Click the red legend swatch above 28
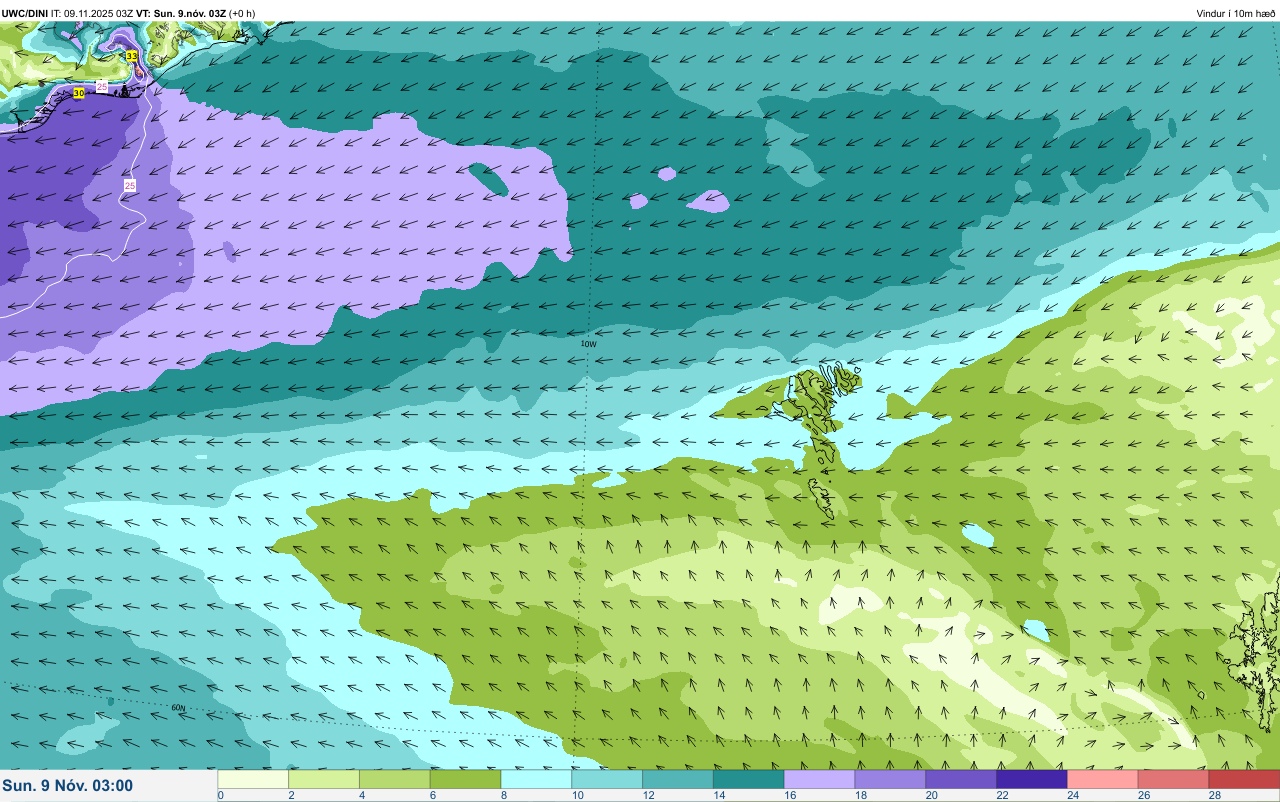This screenshot has width=1280, height=802. tap(1245, 779)
